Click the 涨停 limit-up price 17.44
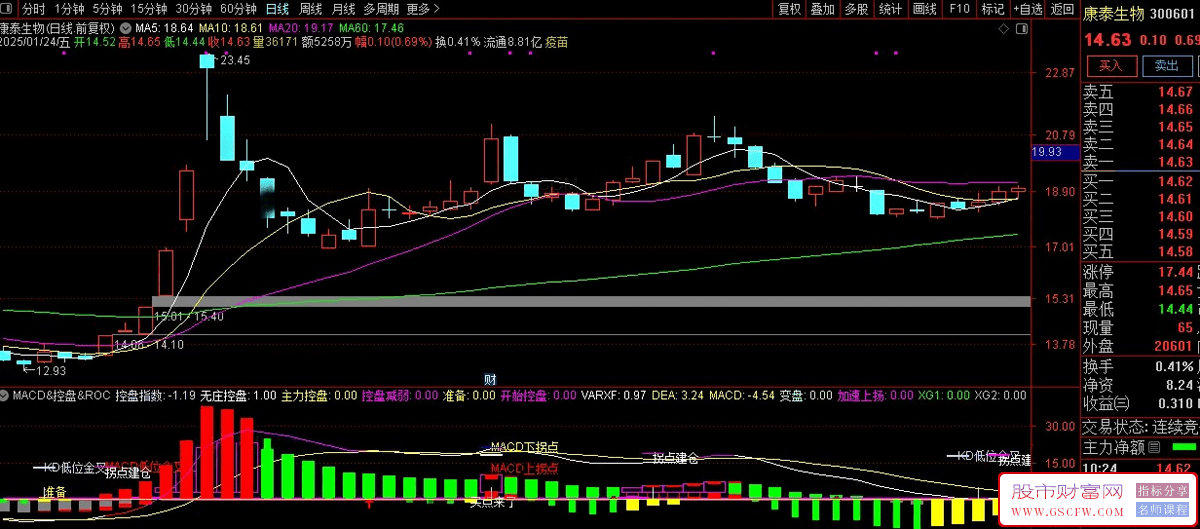 pyautogui.click(x=1174, y=272)
